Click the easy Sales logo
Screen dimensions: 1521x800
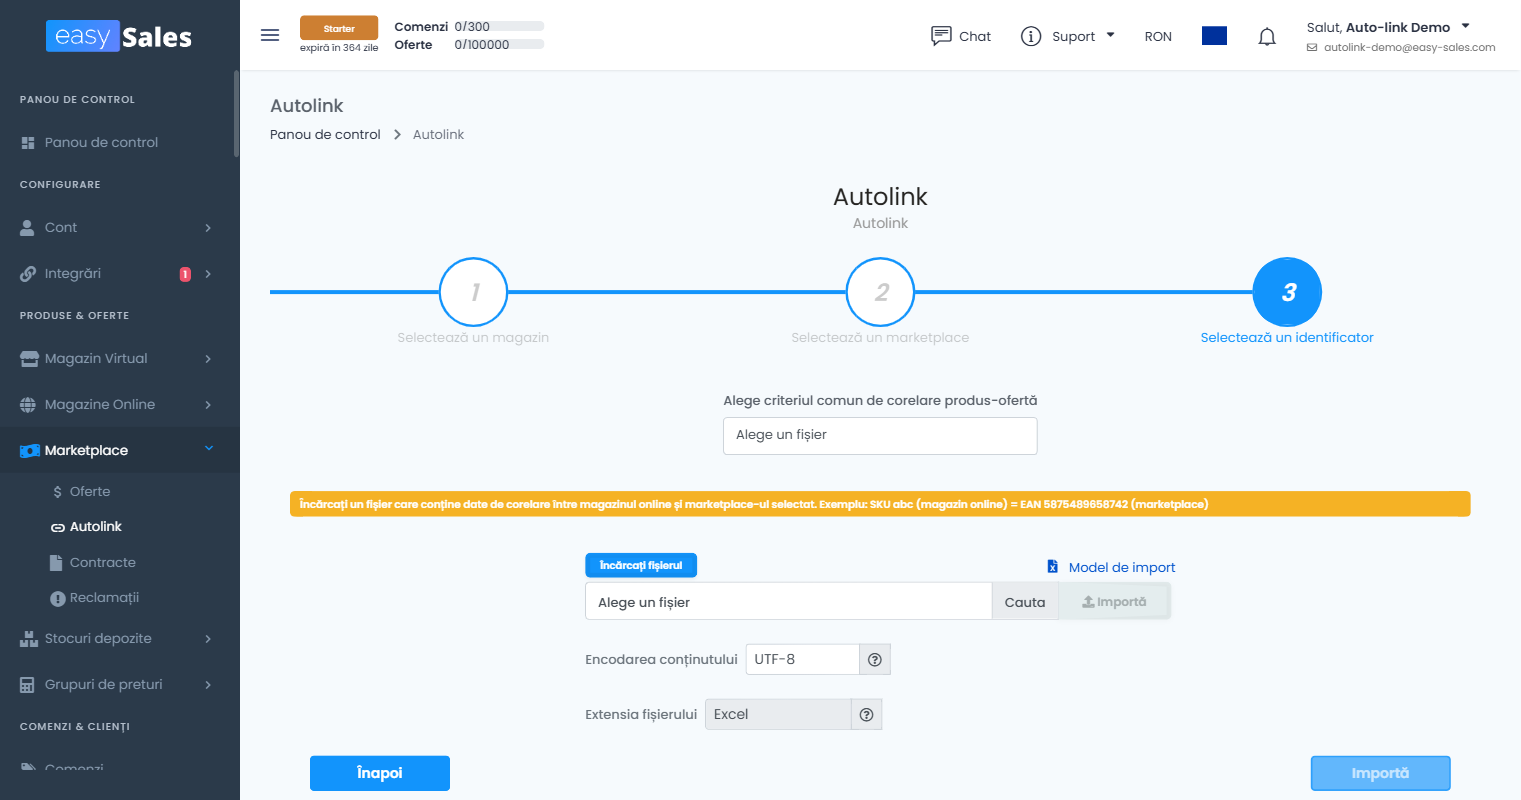pyautogui.click(x=119, y=37)
